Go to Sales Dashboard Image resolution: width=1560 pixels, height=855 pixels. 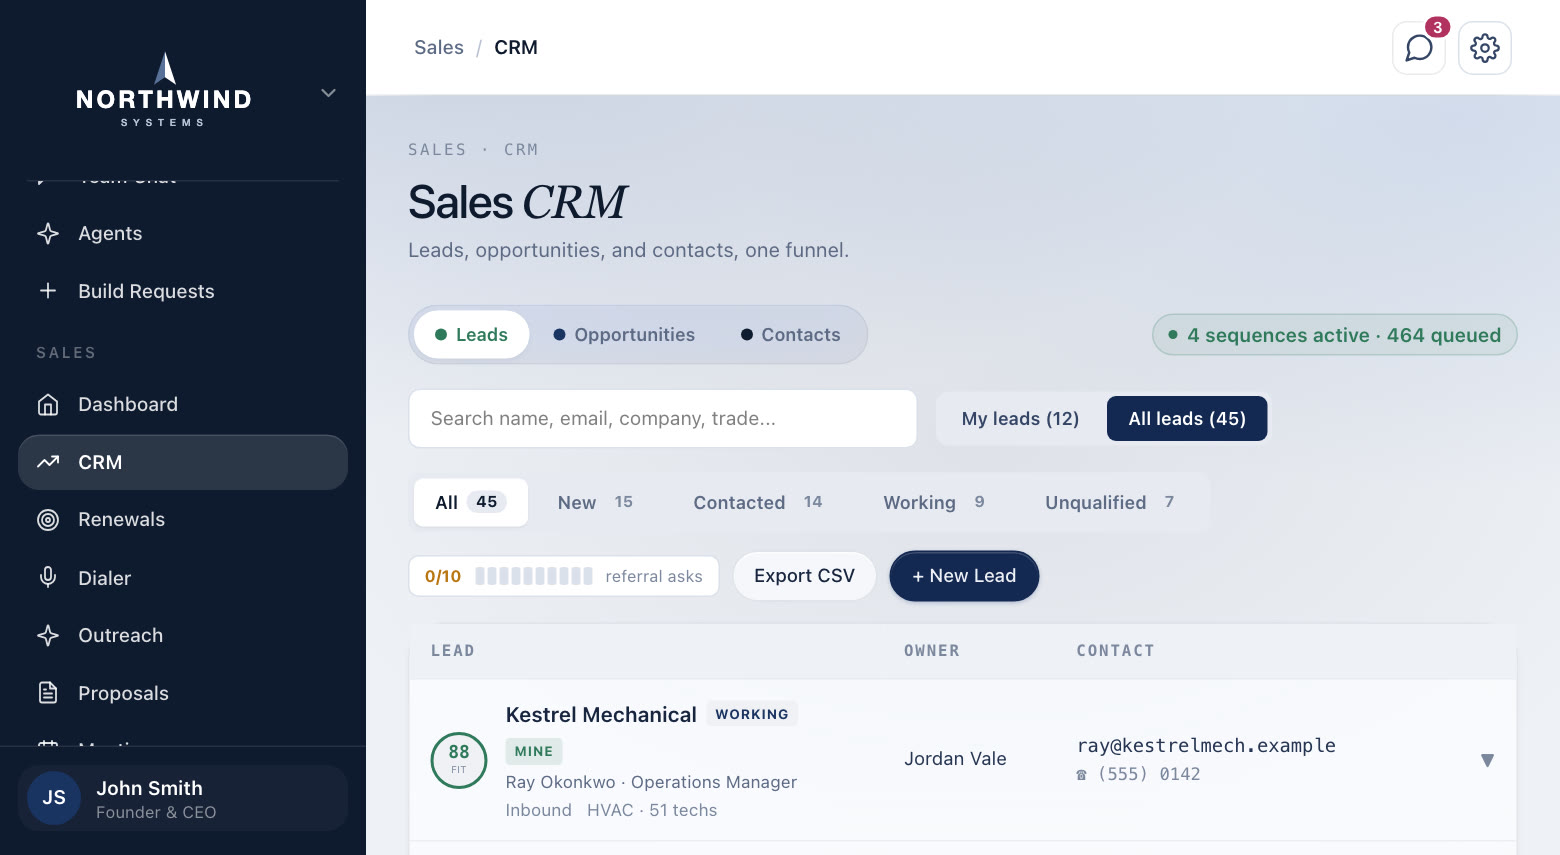(183, 404)
